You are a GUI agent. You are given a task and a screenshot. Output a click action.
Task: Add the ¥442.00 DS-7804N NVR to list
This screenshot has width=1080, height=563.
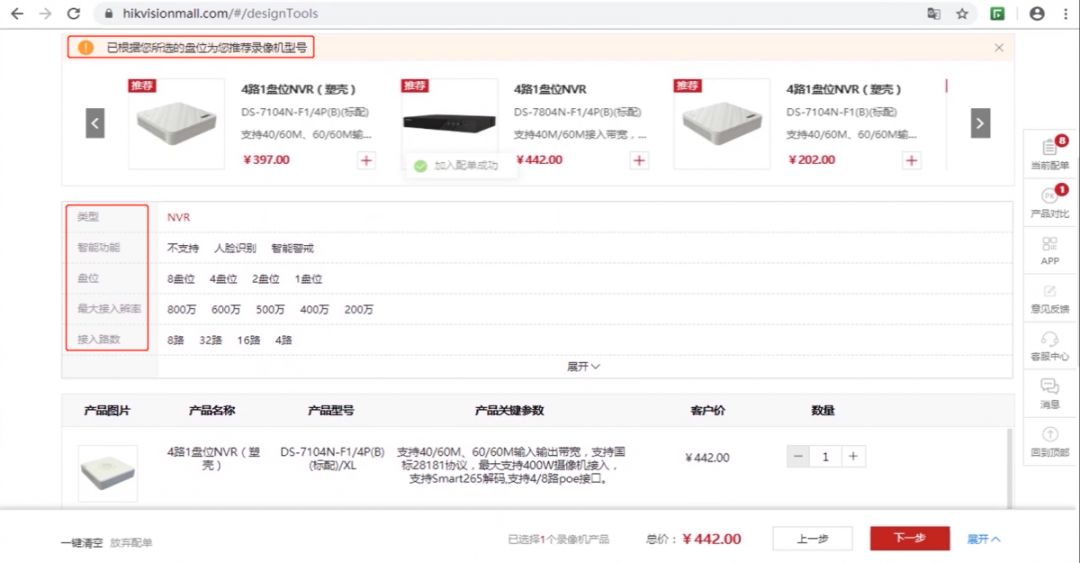click(x=639, y=161)
